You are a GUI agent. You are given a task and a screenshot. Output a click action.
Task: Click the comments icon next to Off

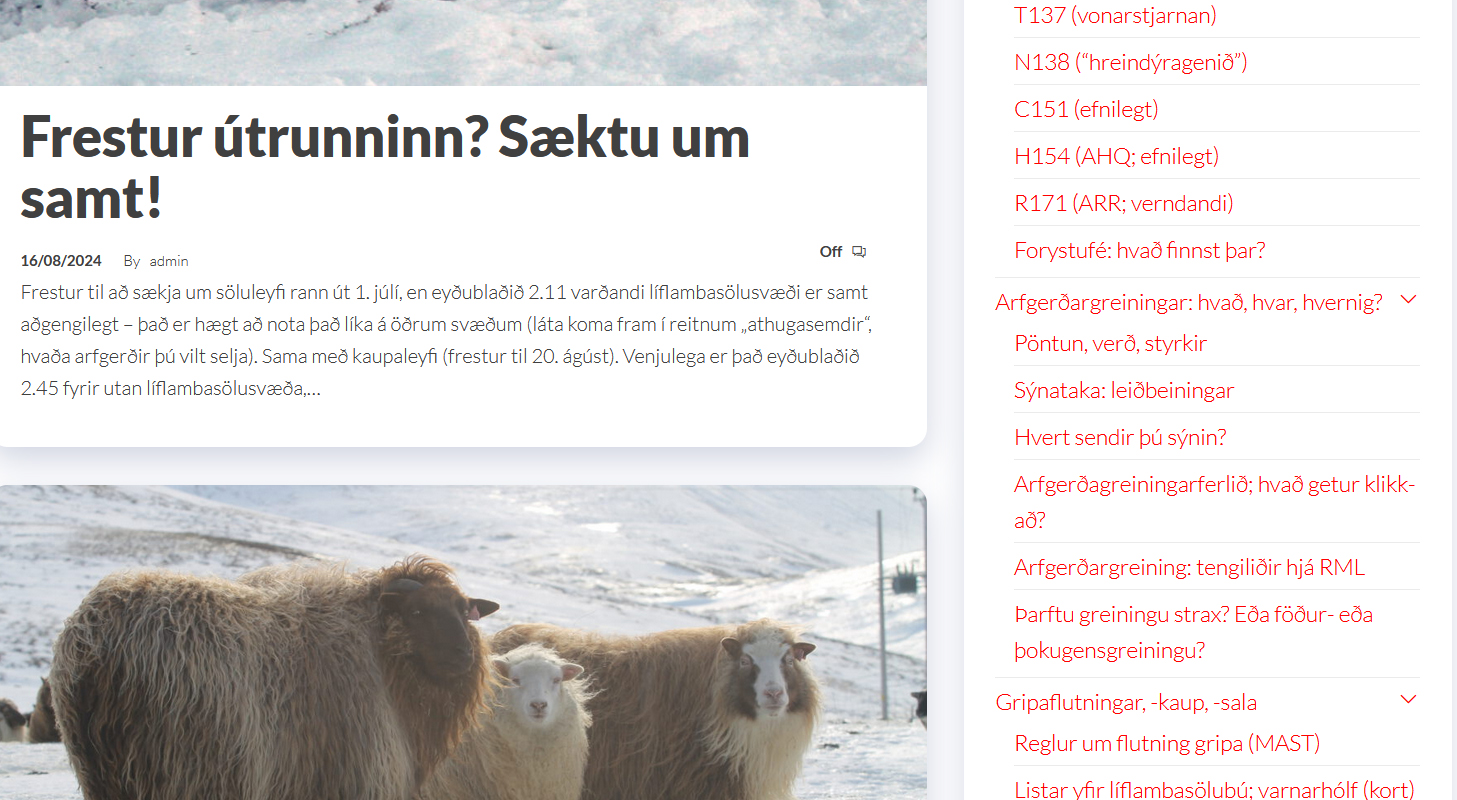pyautogui.click(x=859, y=252)
